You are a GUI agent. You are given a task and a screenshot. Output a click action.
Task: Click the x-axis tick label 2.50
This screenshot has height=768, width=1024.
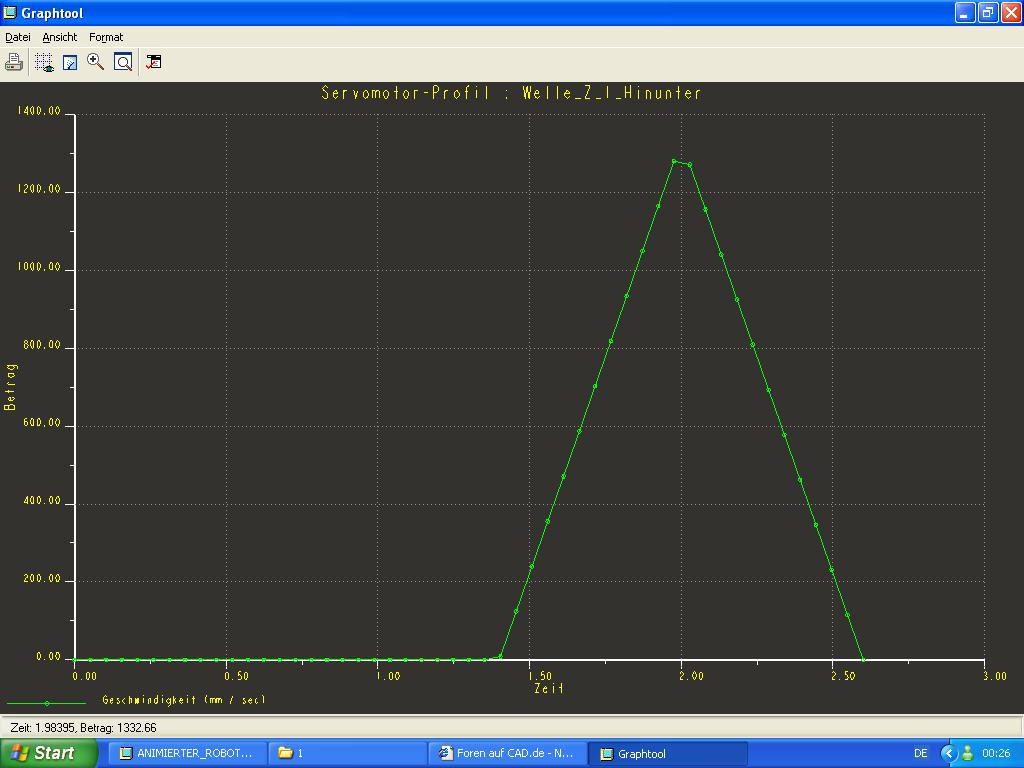(842, 676)
